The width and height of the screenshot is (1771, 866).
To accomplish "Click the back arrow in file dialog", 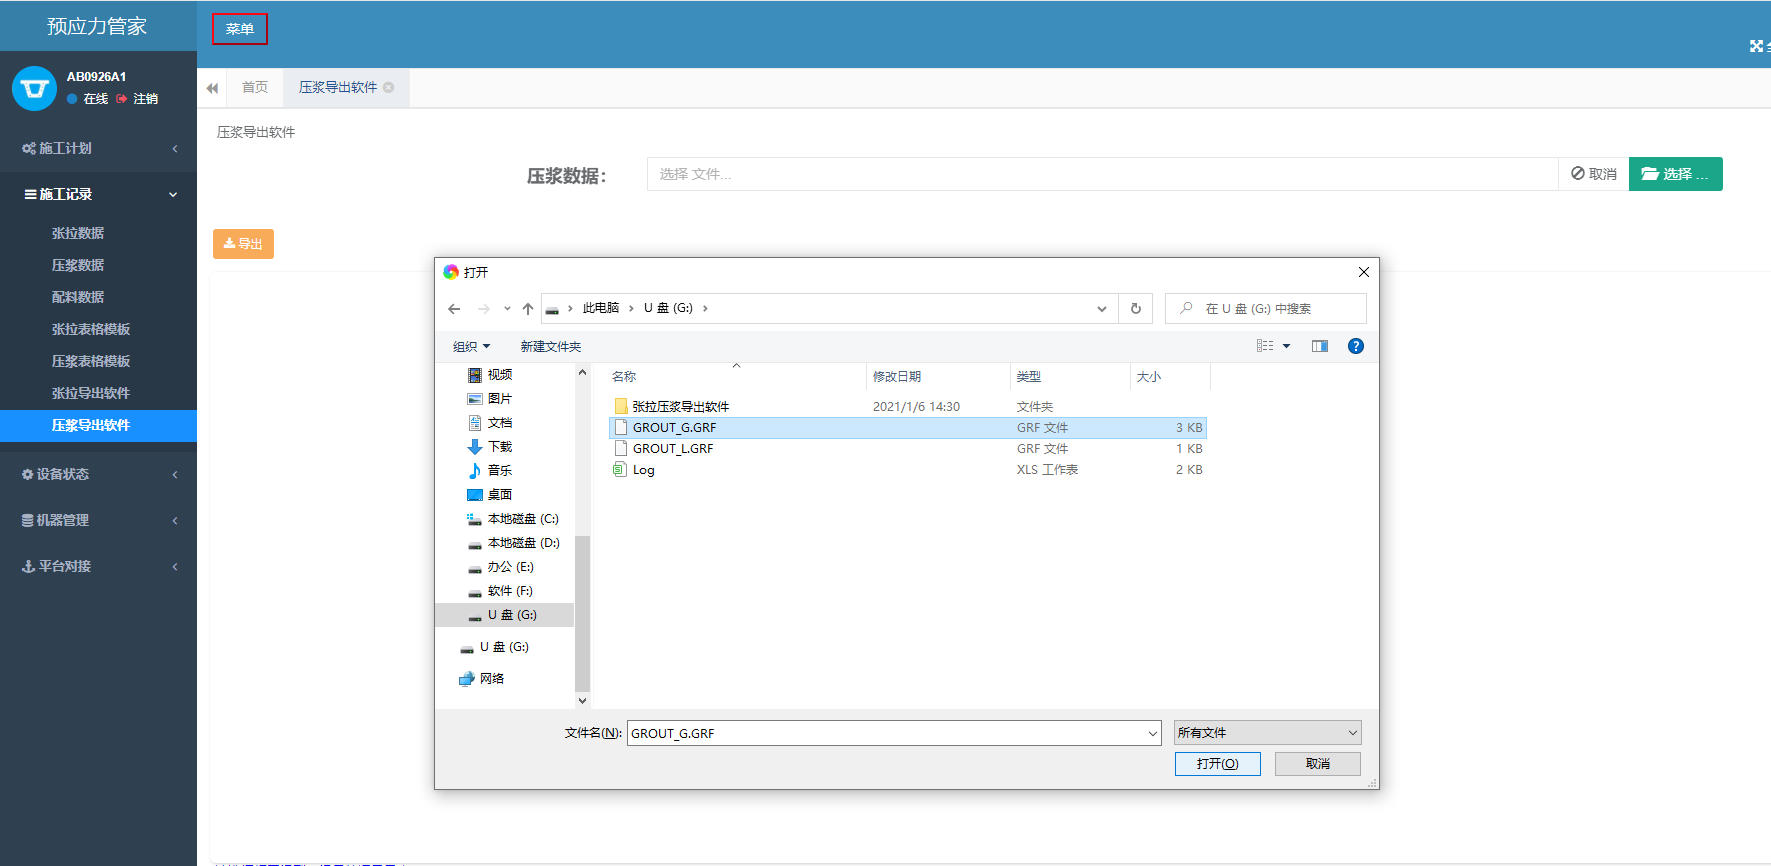I will pyautogui.click(x=454, y=309).
